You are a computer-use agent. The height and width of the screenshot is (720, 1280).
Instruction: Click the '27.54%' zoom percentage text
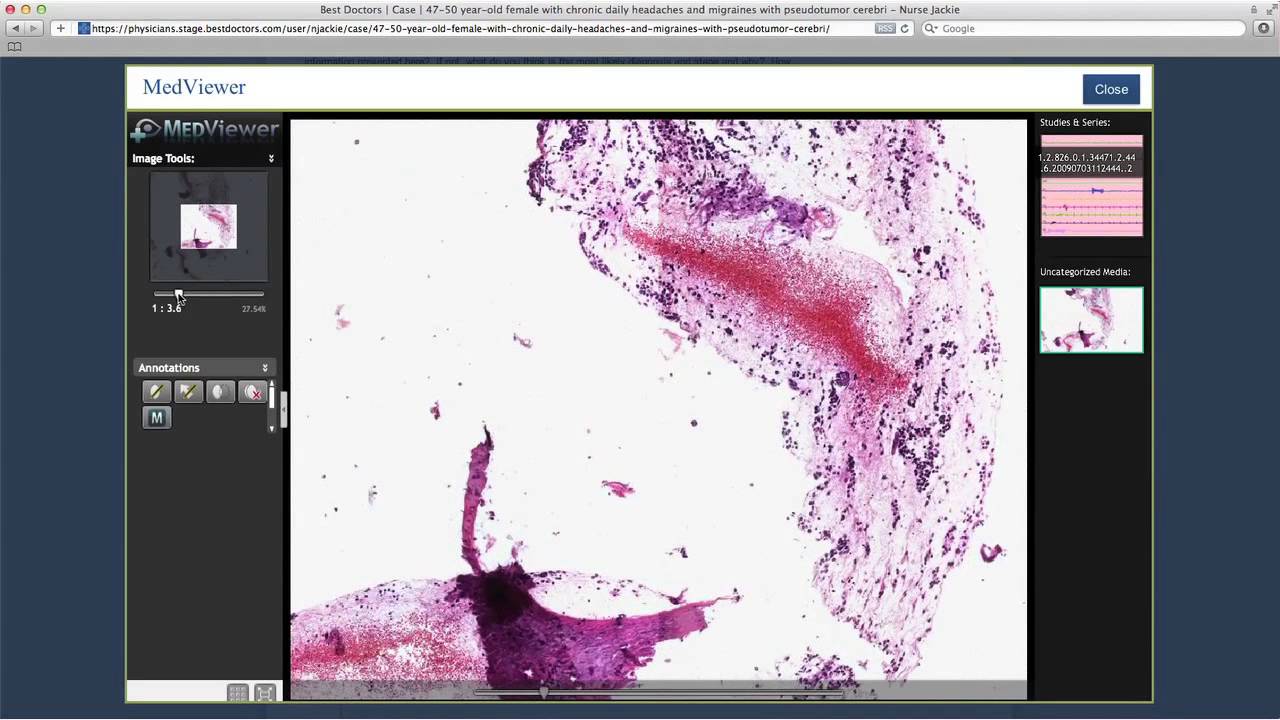[x=254, y=309]
